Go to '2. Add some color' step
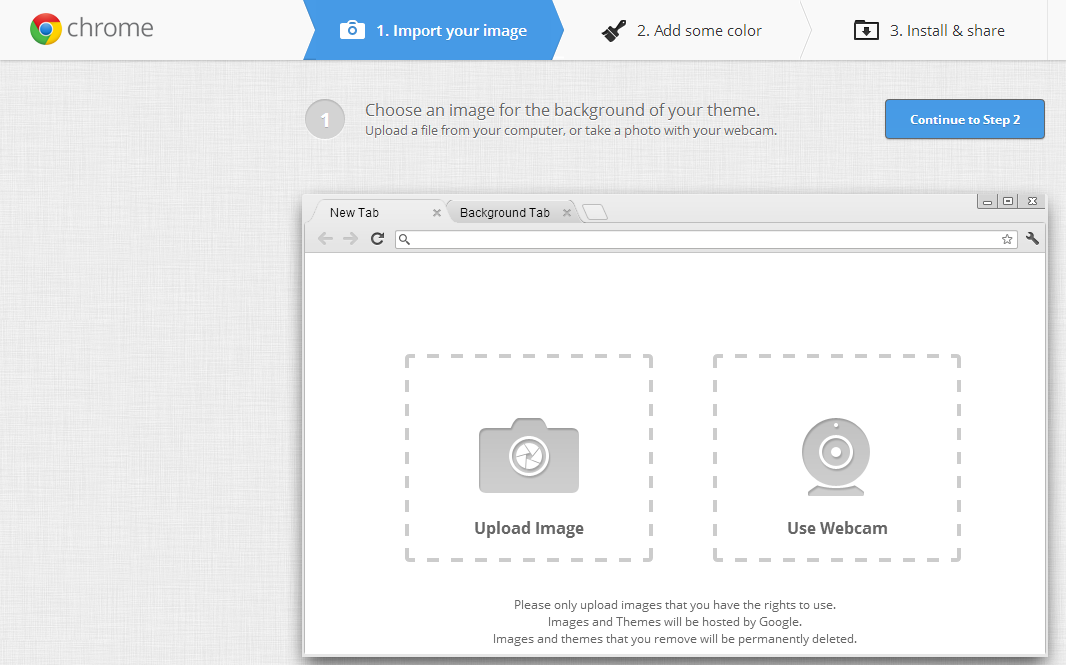The image size is (1066, 665). pos(682,30)
